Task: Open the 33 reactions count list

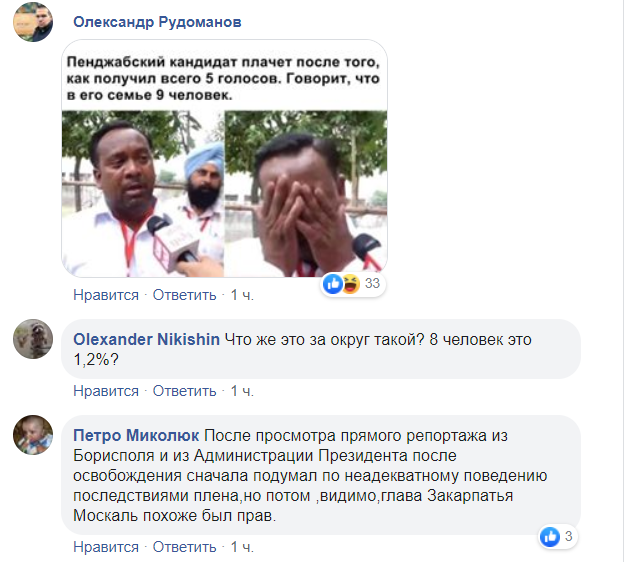Action: pyautogui.click(x=372, y=283)
